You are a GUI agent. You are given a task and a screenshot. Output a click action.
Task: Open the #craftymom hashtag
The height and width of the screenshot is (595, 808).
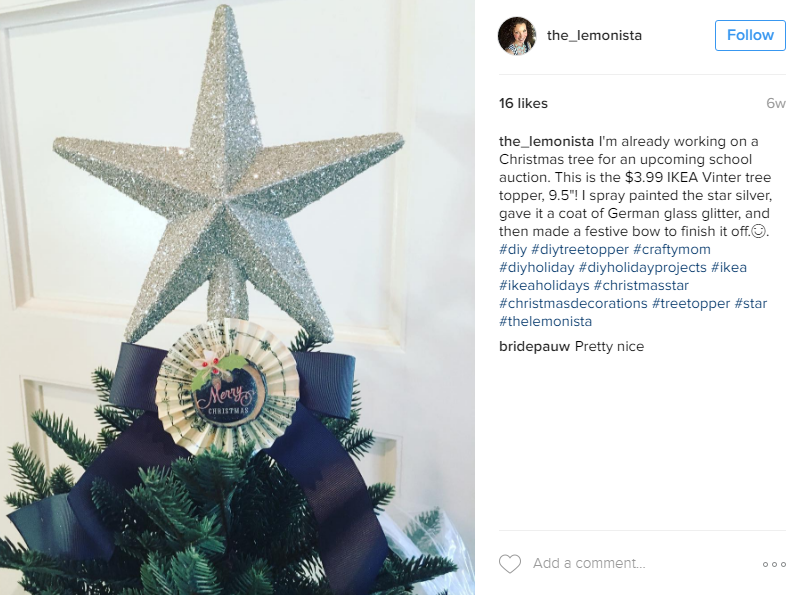pyautogui.click(x=672, y=249)
